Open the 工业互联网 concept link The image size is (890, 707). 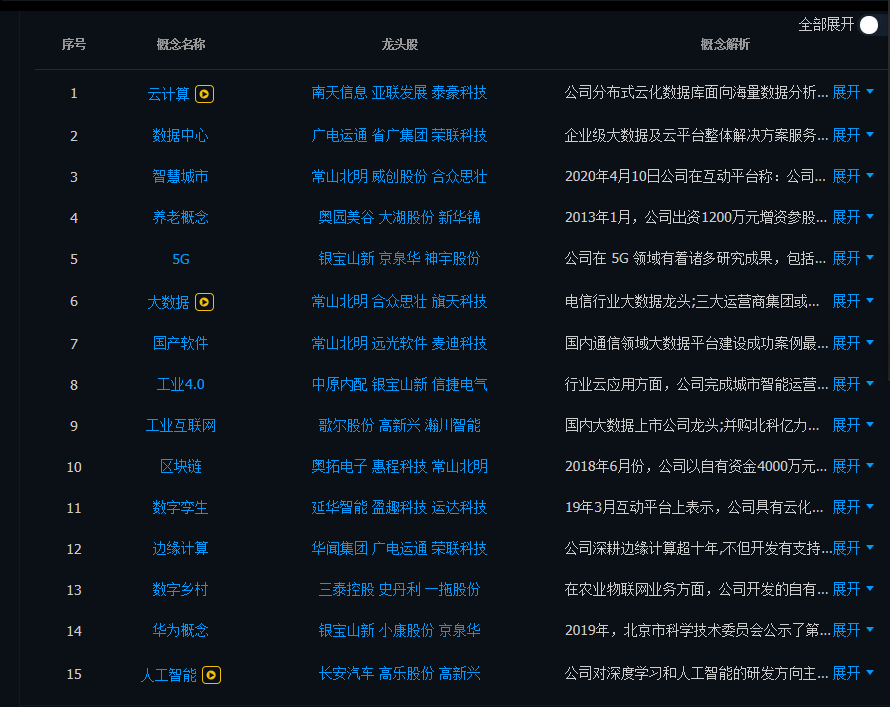(x=180, y=426)
